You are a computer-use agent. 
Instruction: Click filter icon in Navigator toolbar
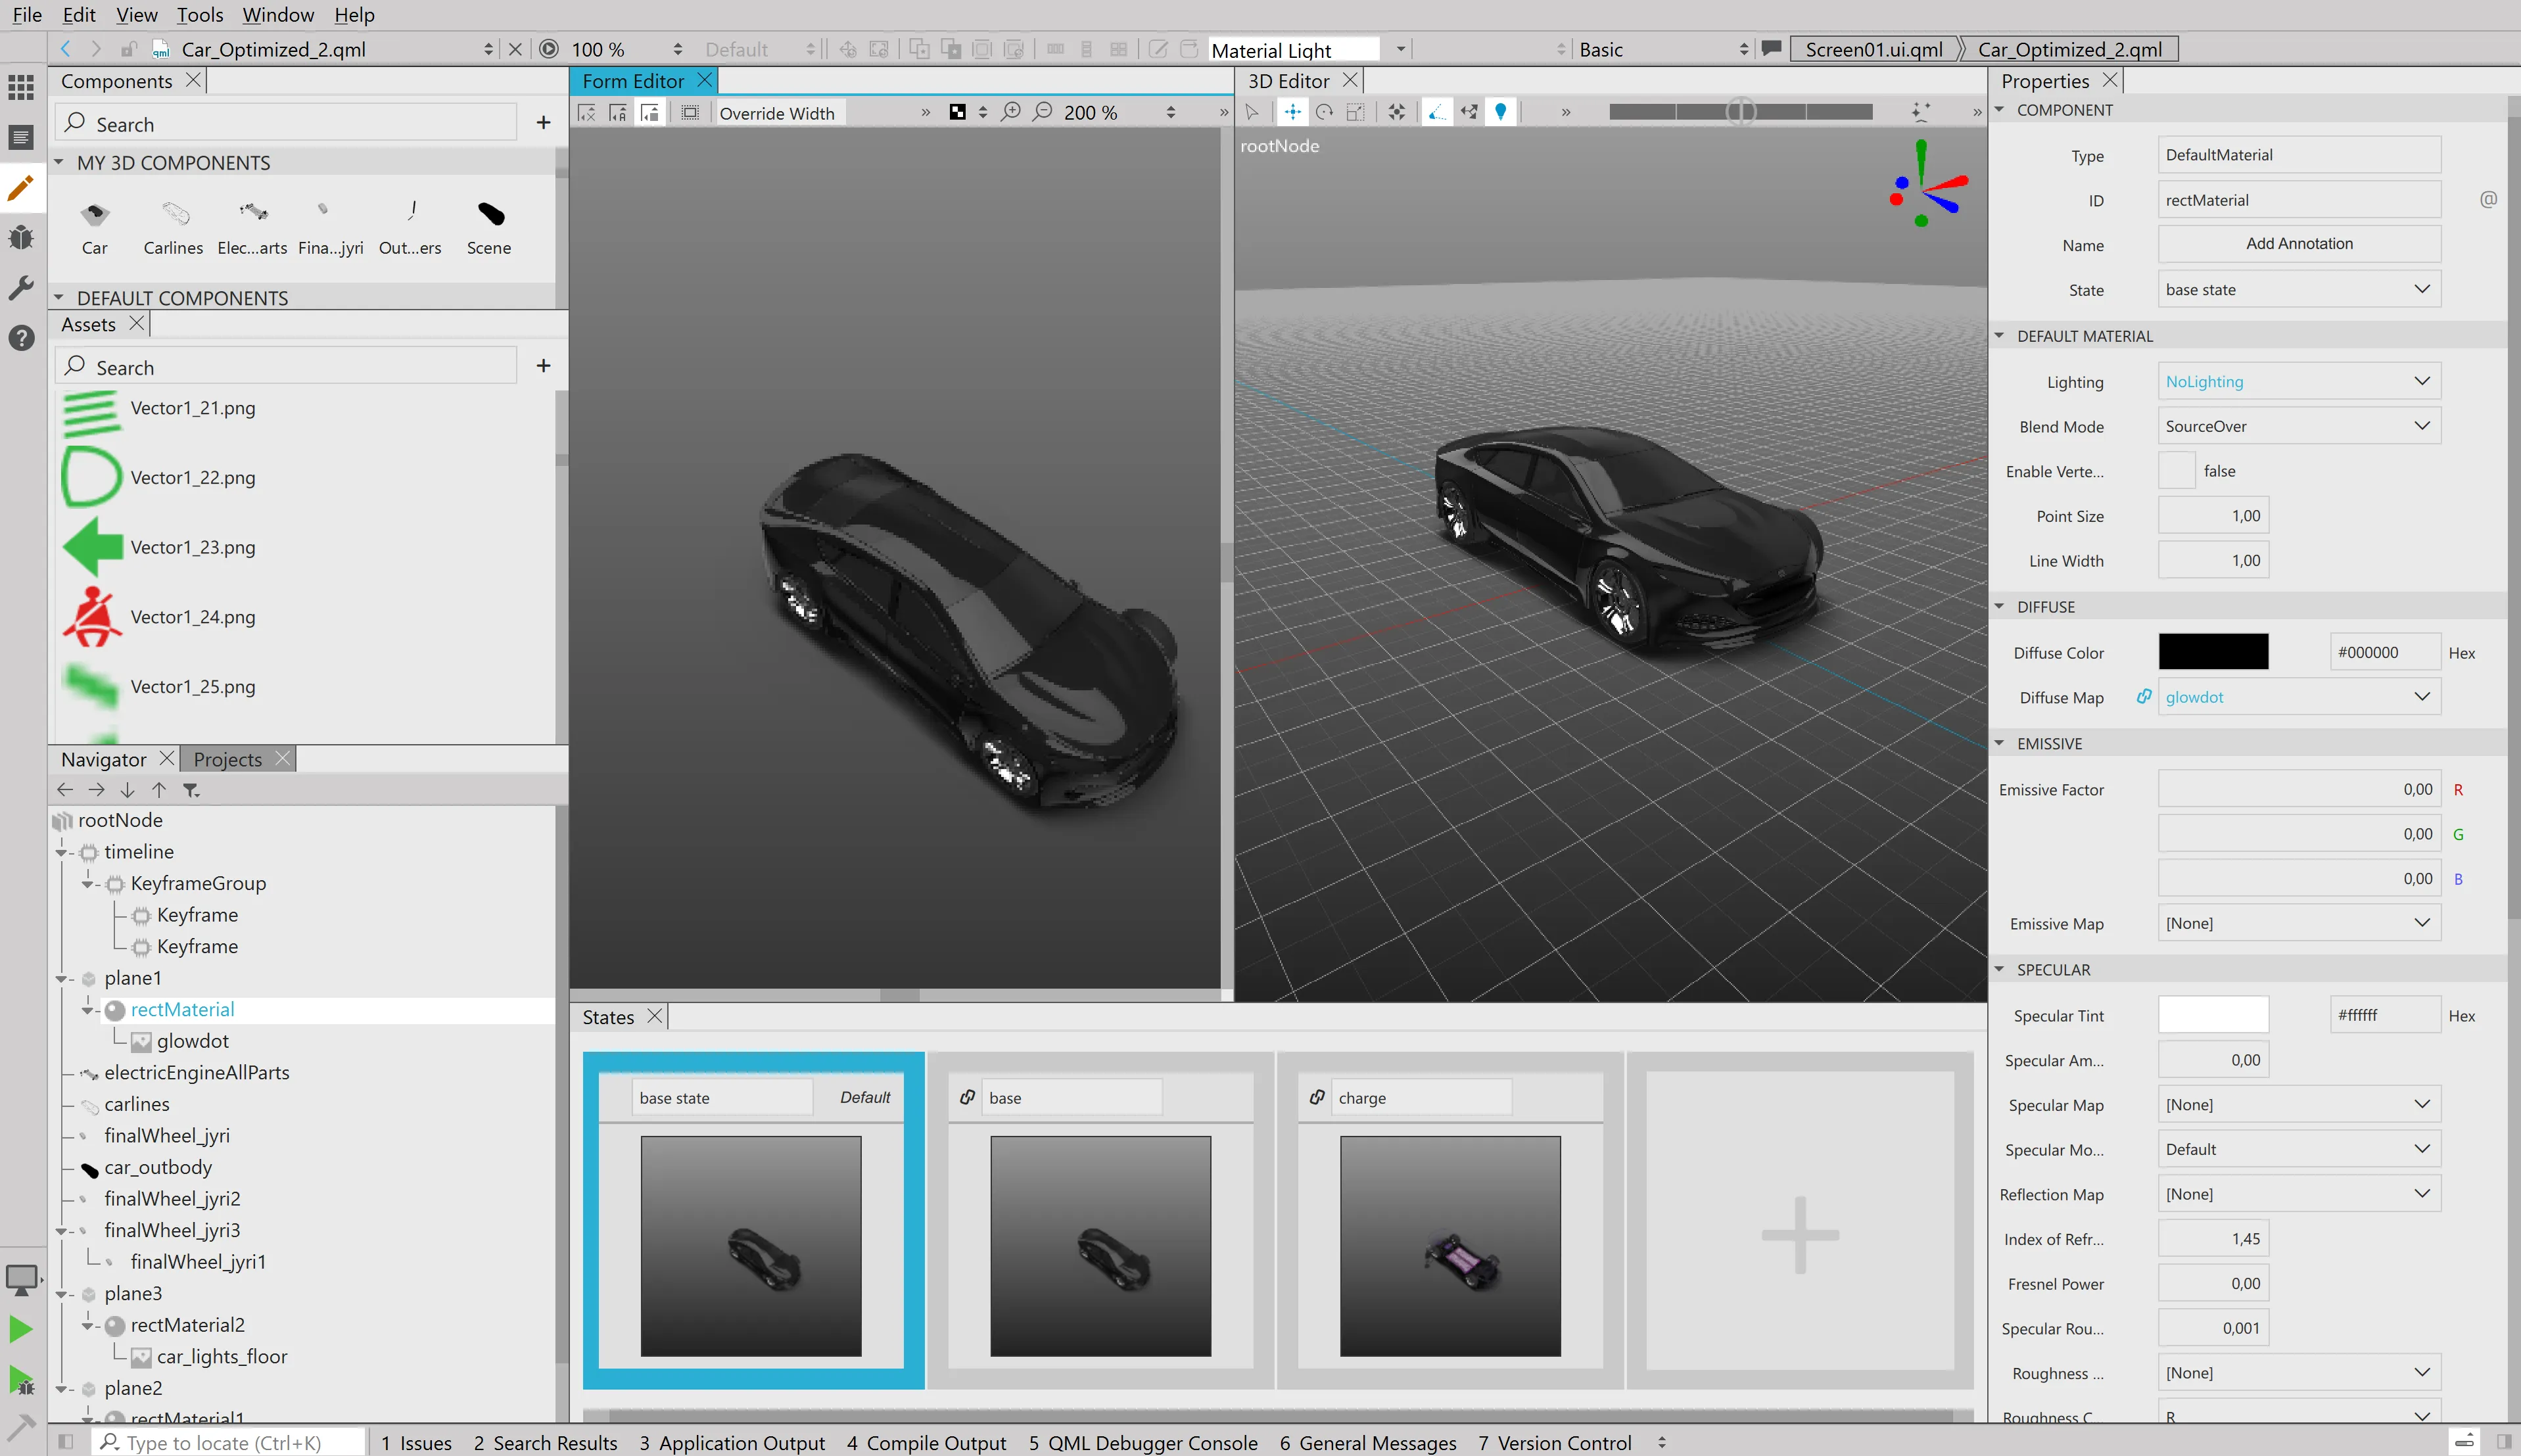click(191, 790)
